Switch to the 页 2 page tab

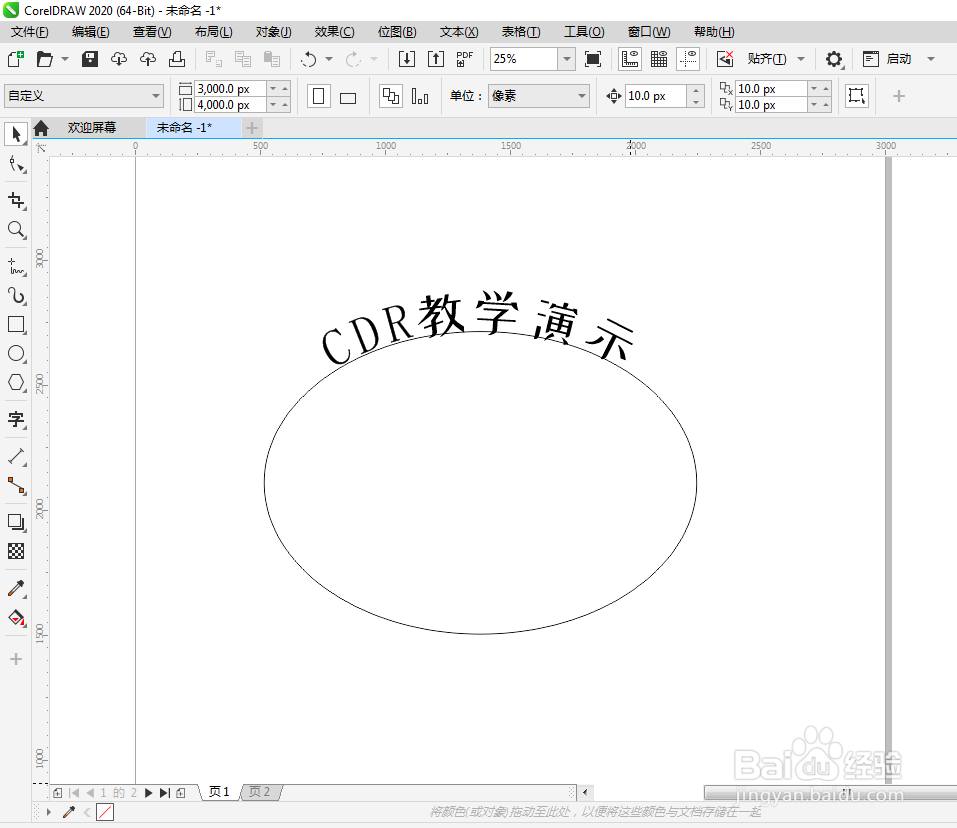(x=259, y=792)
